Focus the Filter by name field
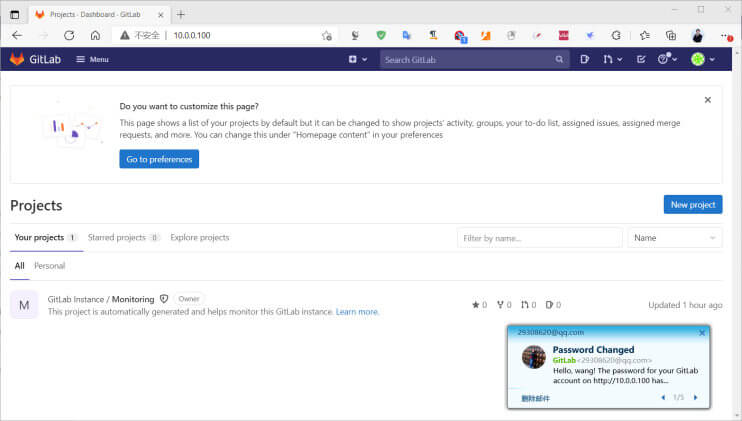This screenshot has width=742, height=421. (x=539, y=238)
